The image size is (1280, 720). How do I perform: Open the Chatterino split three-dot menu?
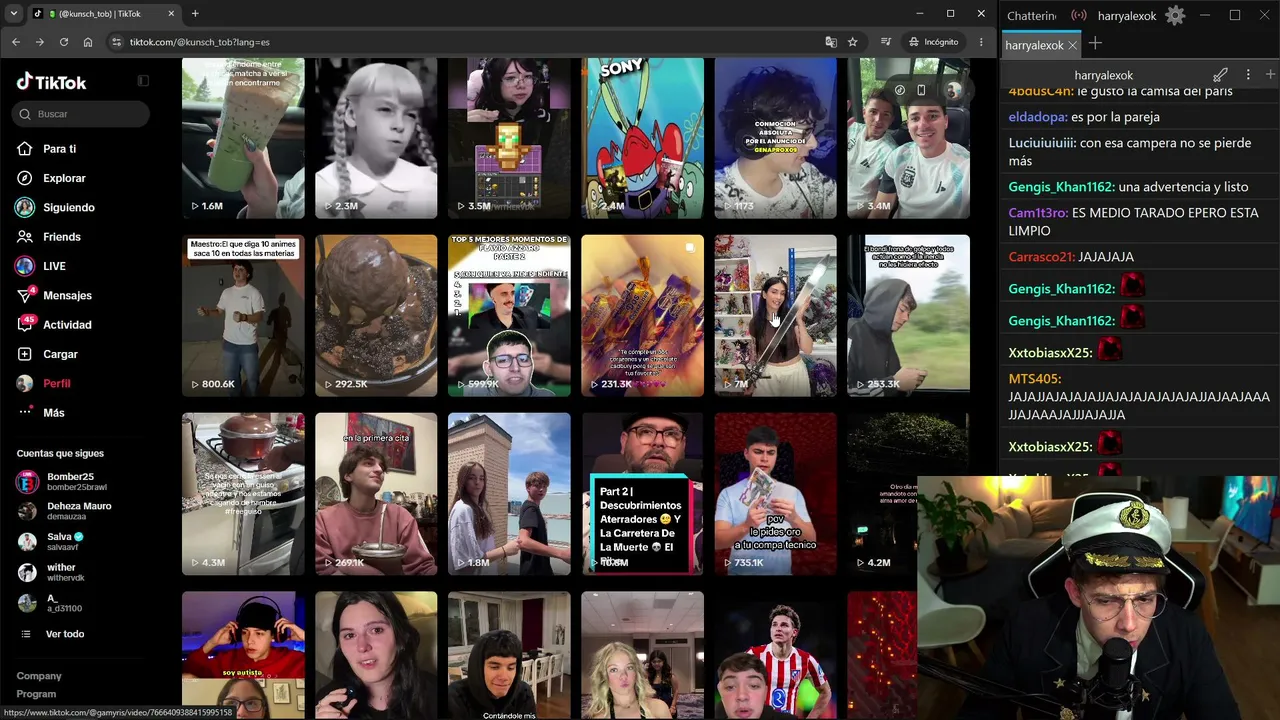pos(1248,75)
